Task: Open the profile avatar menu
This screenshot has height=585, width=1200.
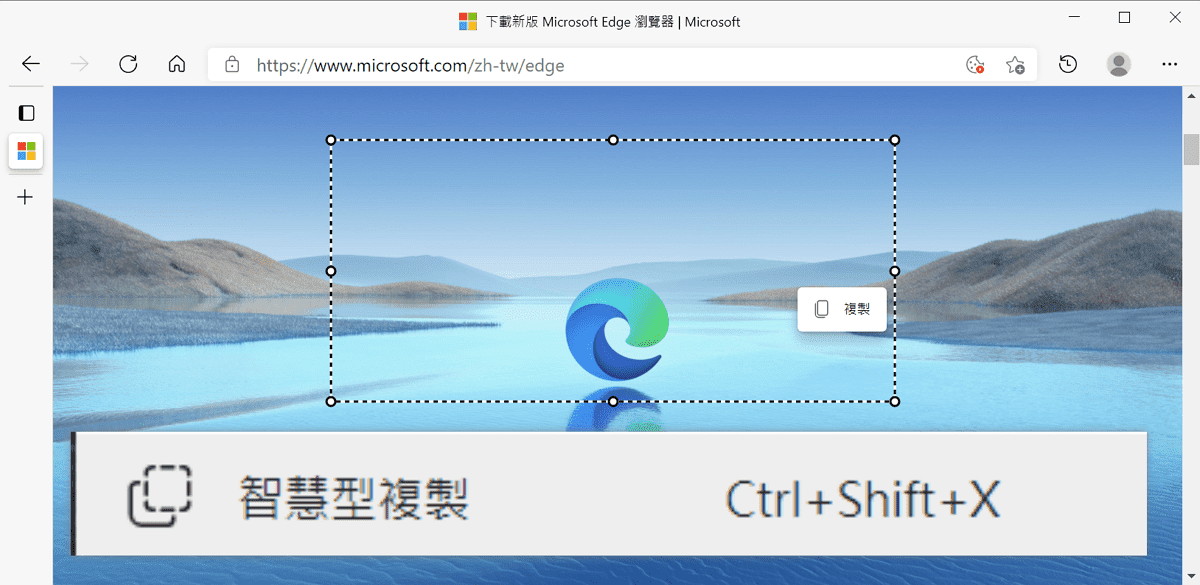Action: click(1118, 64)
